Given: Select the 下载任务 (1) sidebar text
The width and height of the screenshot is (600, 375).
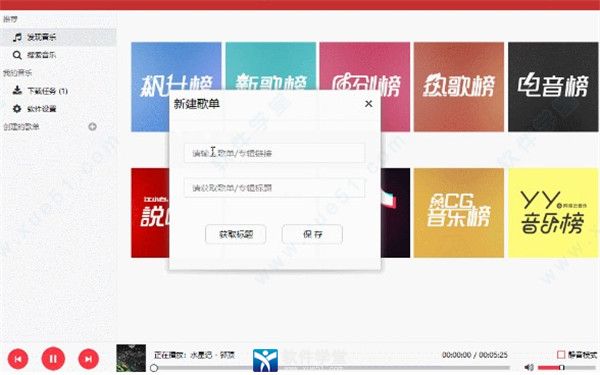Looking at the screenshot, I should click(47, 91).
